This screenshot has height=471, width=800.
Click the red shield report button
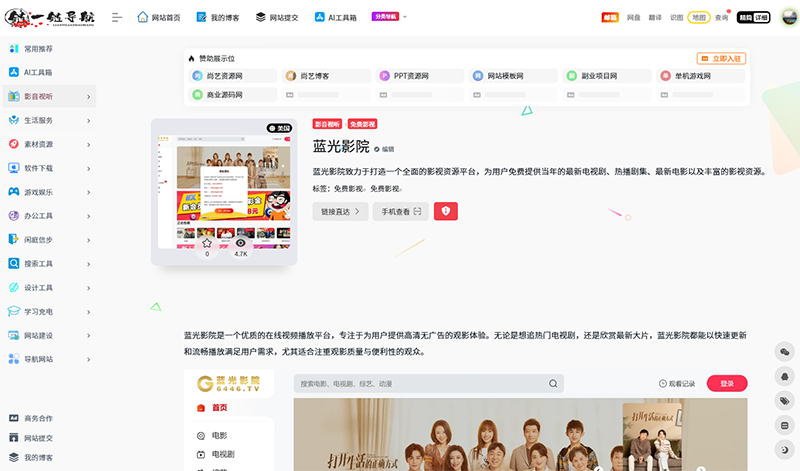tap(445, 211)
